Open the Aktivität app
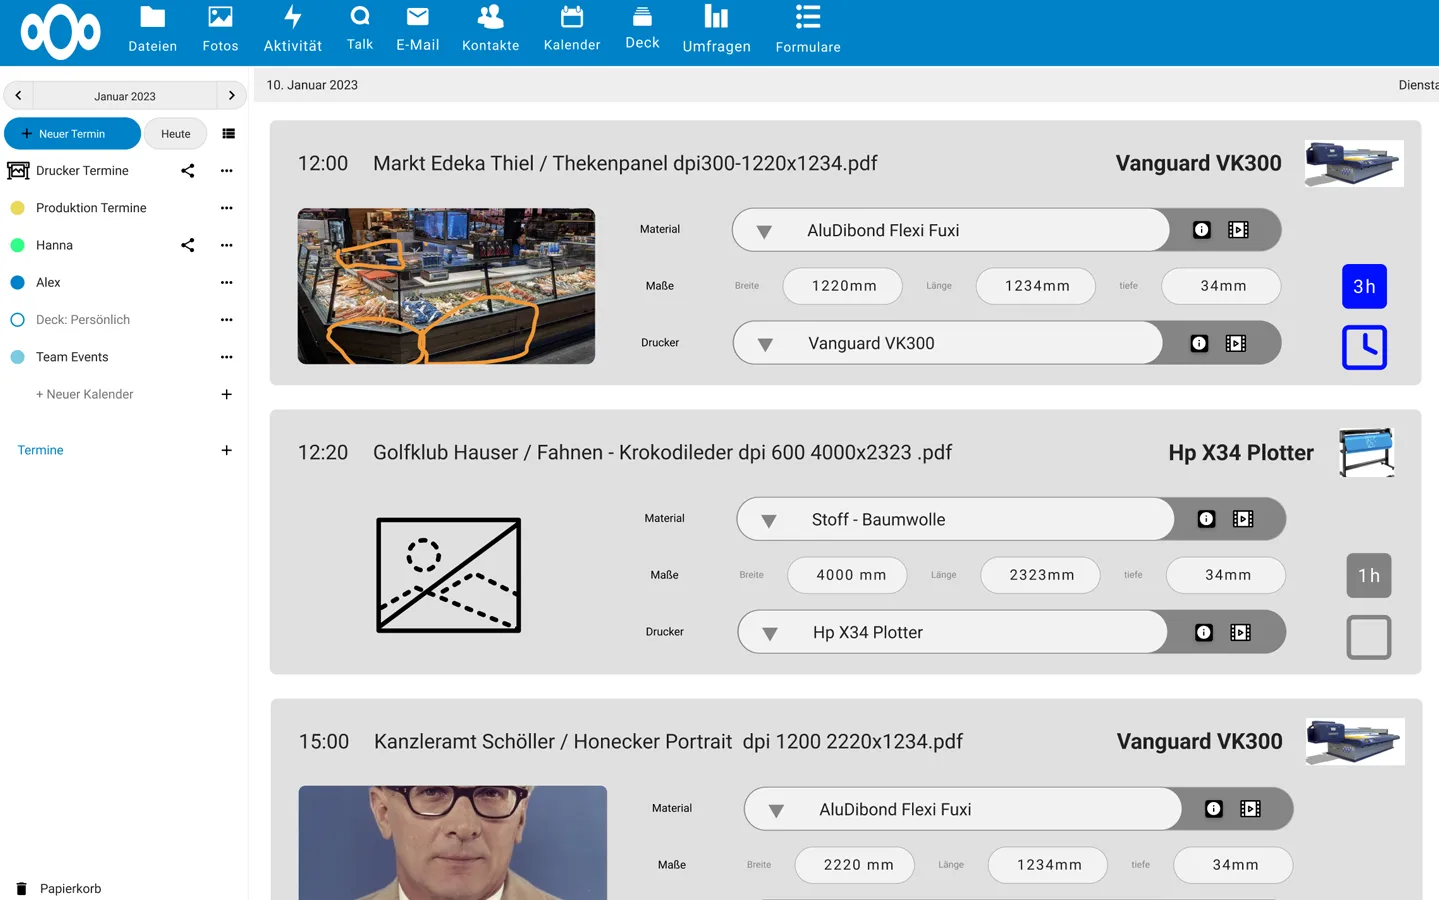The height and width of the screenshot is (900, 1439). [x=293, y=30]
